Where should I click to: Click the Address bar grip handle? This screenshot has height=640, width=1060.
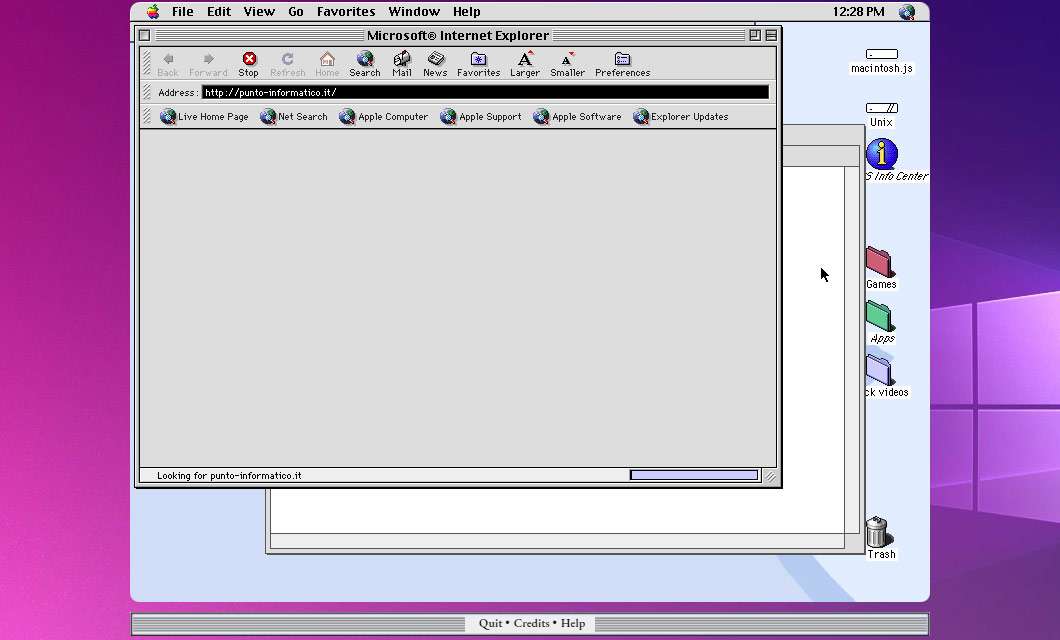[147, 92]
